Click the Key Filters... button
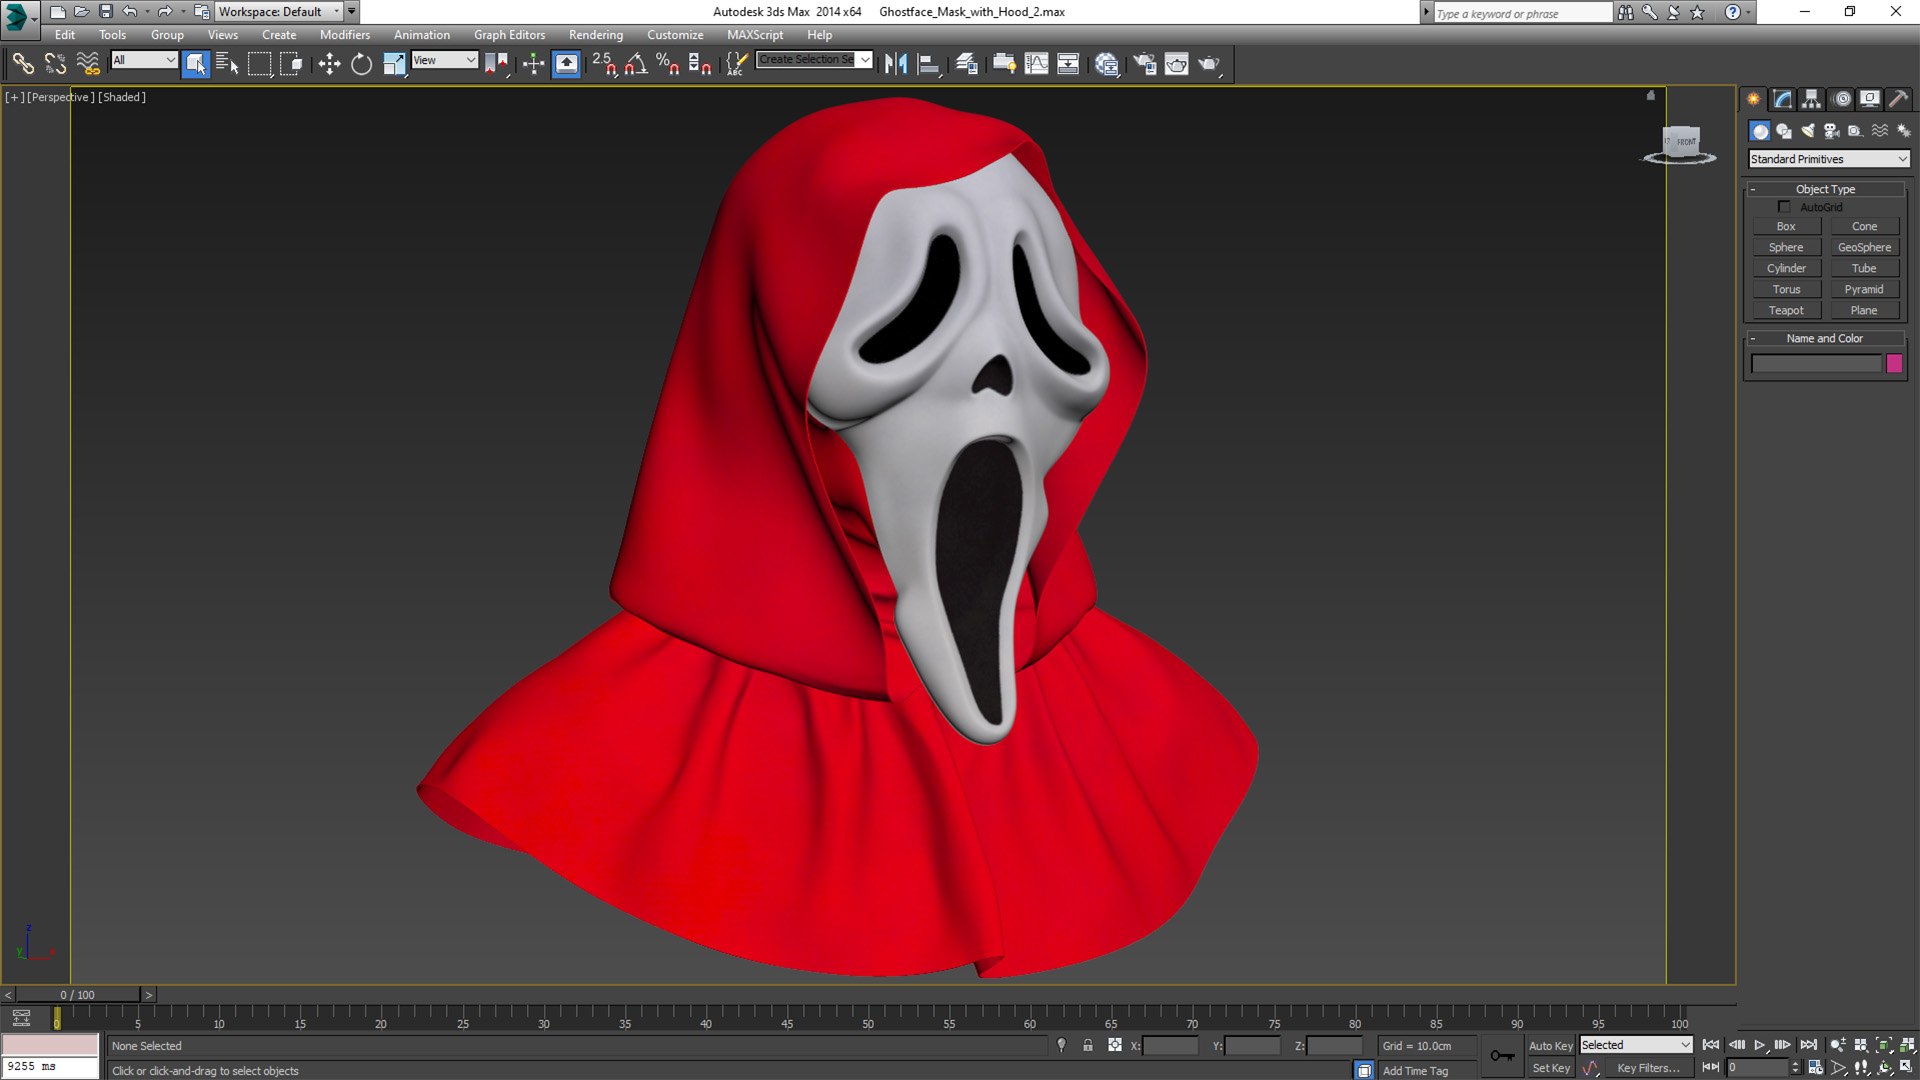The height and width of the screenshot is (1080, 1920). (x=1649, y=1068)
